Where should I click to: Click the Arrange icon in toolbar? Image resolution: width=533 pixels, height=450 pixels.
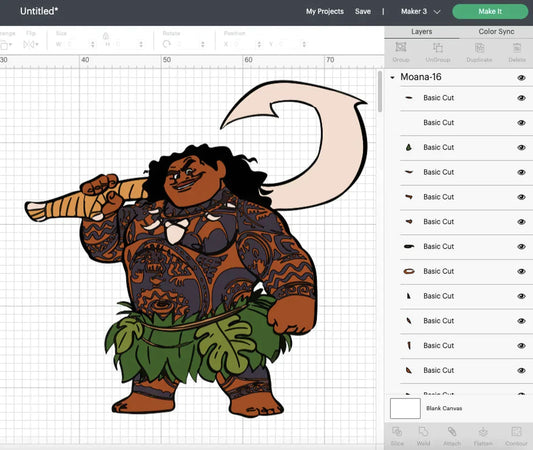[x=5, y=45]
